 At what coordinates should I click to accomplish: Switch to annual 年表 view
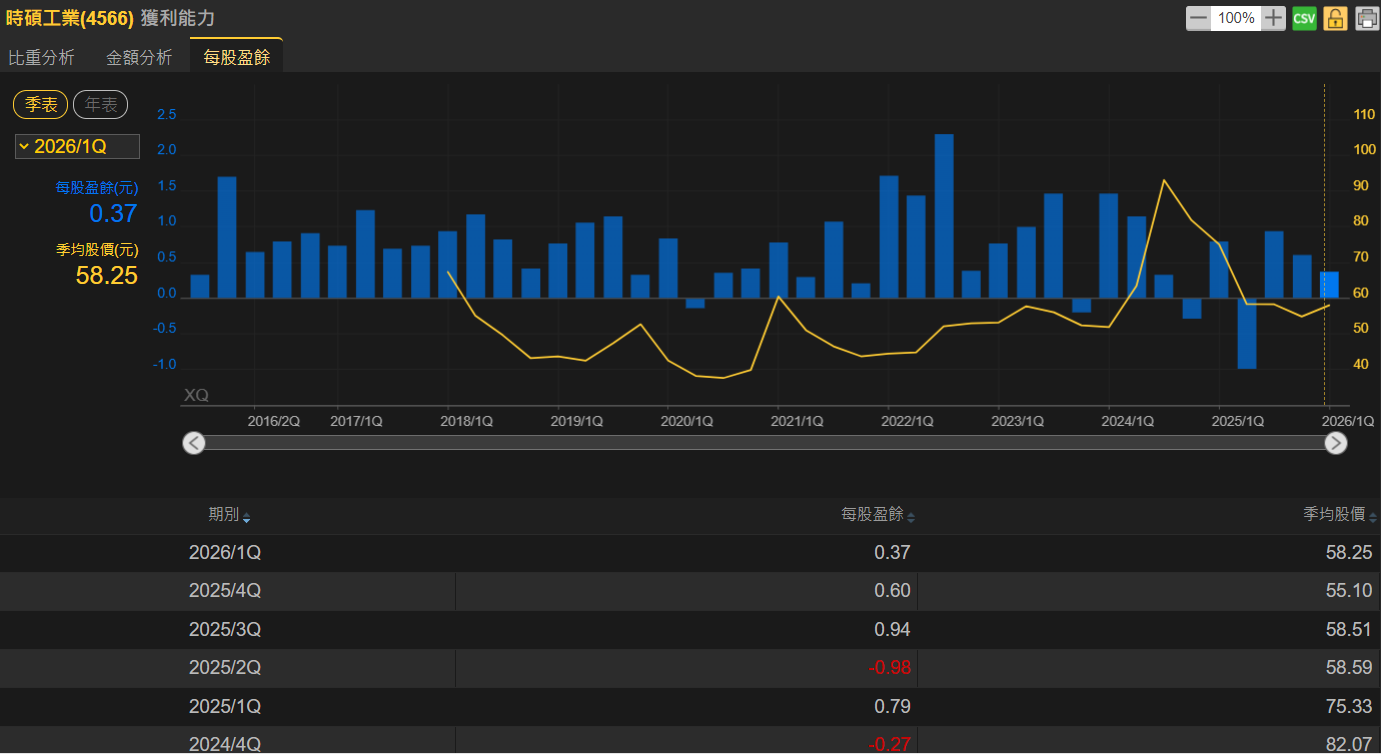point(101,105)
